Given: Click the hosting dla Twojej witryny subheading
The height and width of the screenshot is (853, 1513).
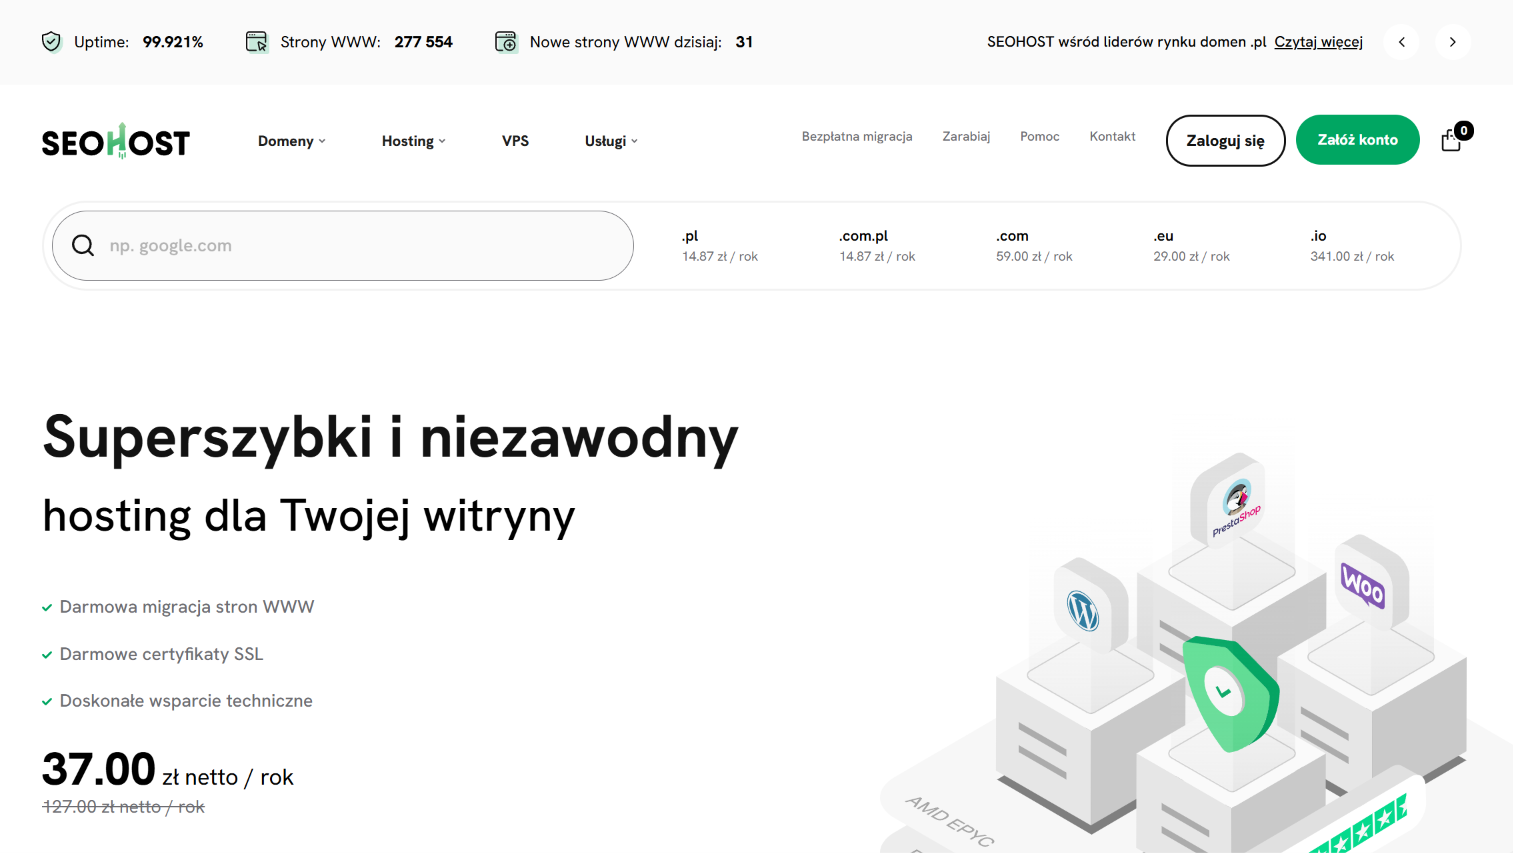Looking at the screenshot, I should tap(309, 516).
